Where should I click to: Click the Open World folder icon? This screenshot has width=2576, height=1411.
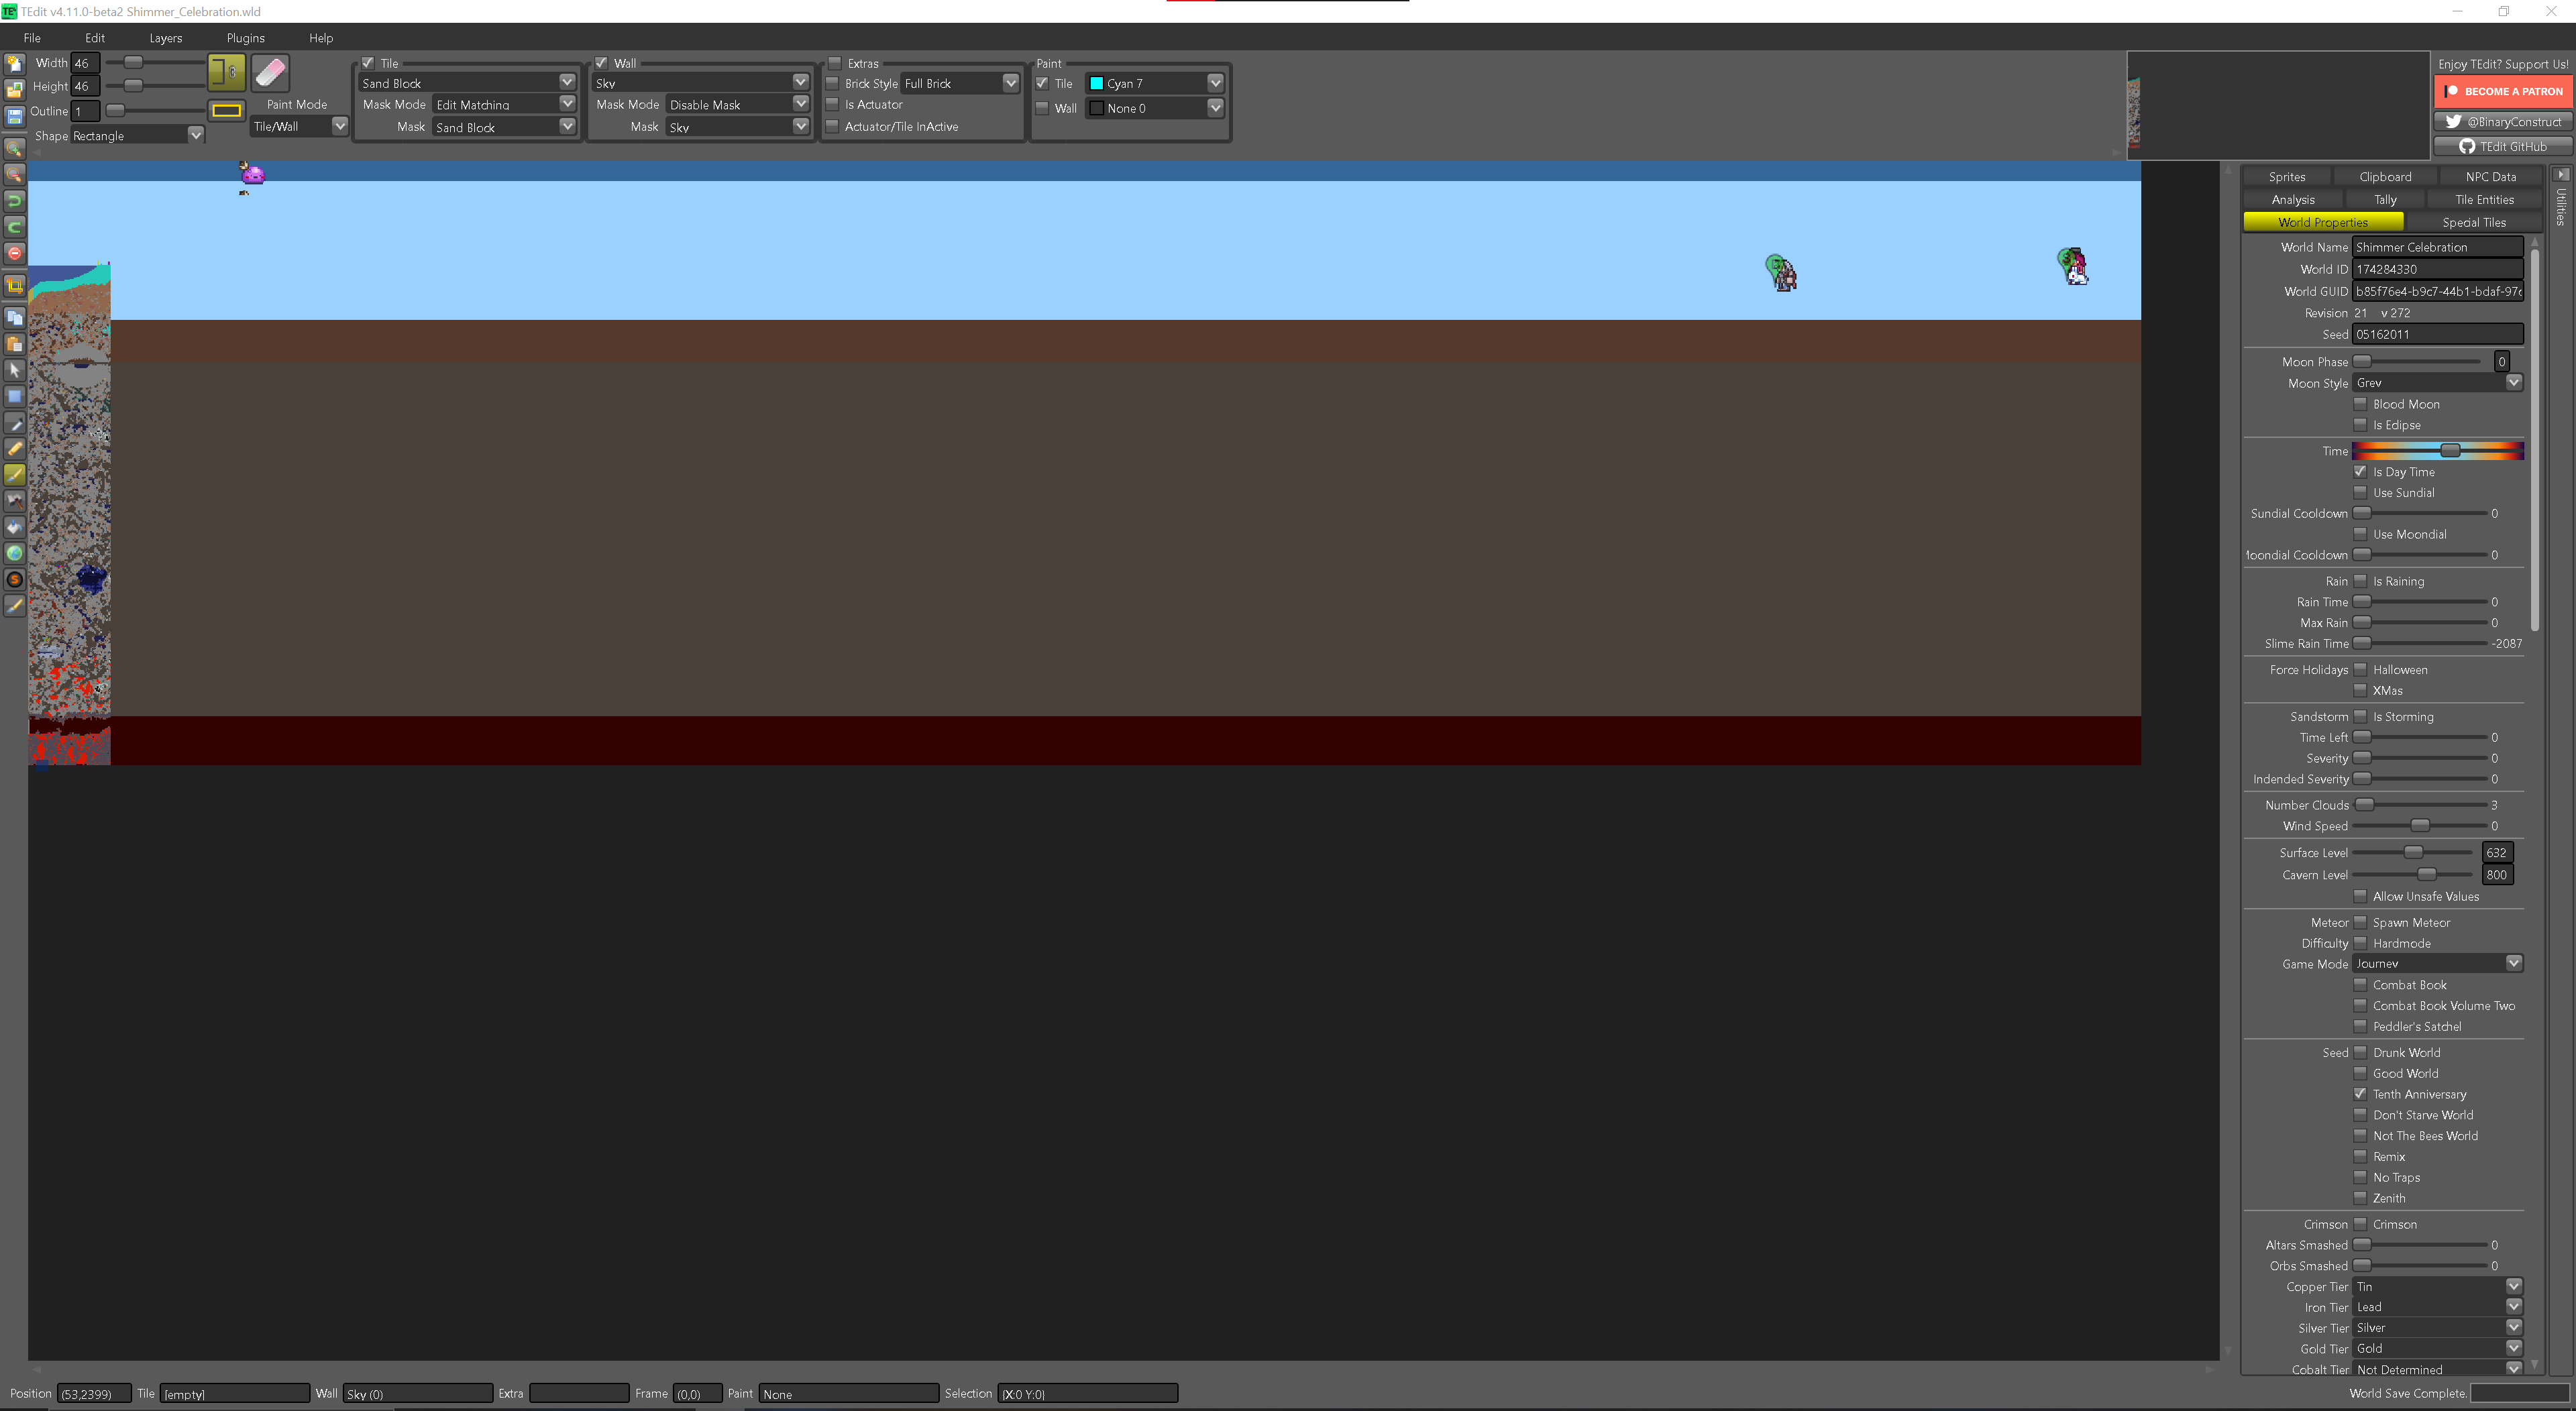click(x=15, y=90)
